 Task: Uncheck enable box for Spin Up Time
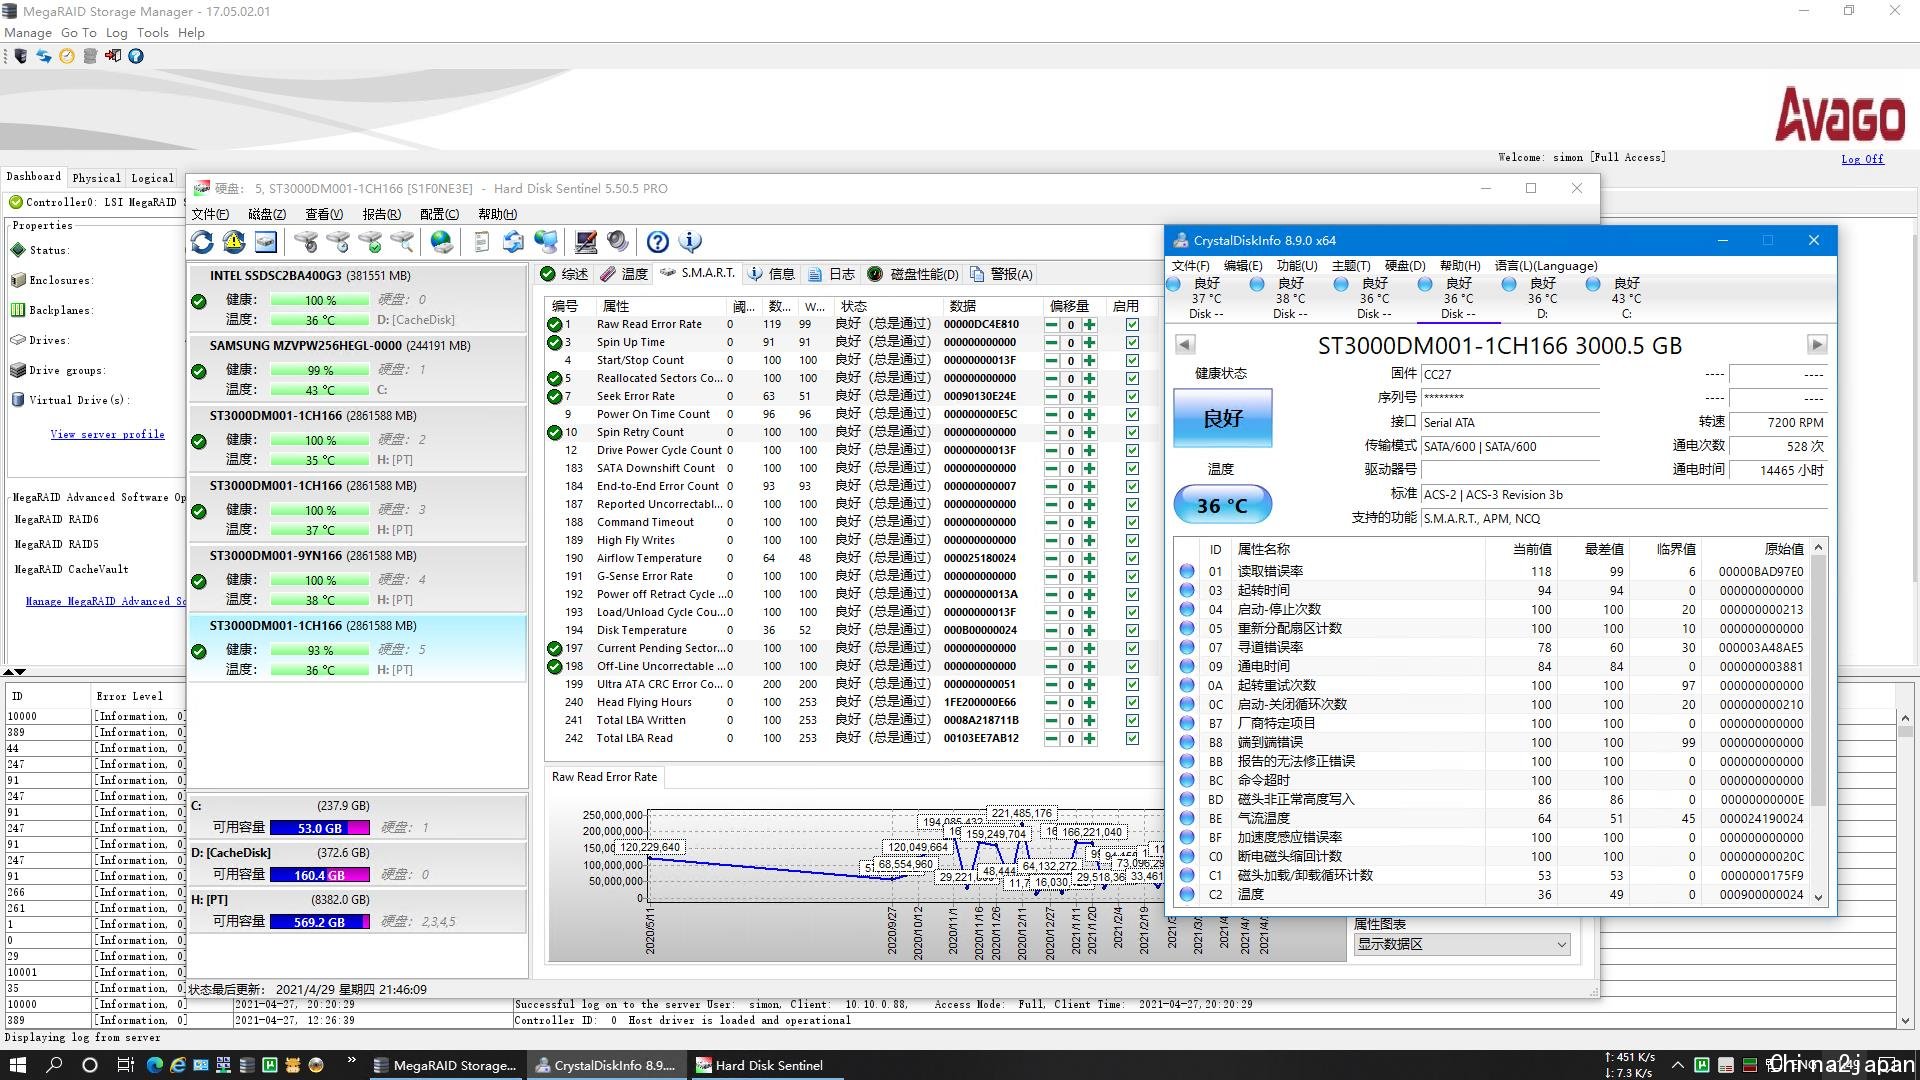pyautogui.click(x=1132, y=343)
